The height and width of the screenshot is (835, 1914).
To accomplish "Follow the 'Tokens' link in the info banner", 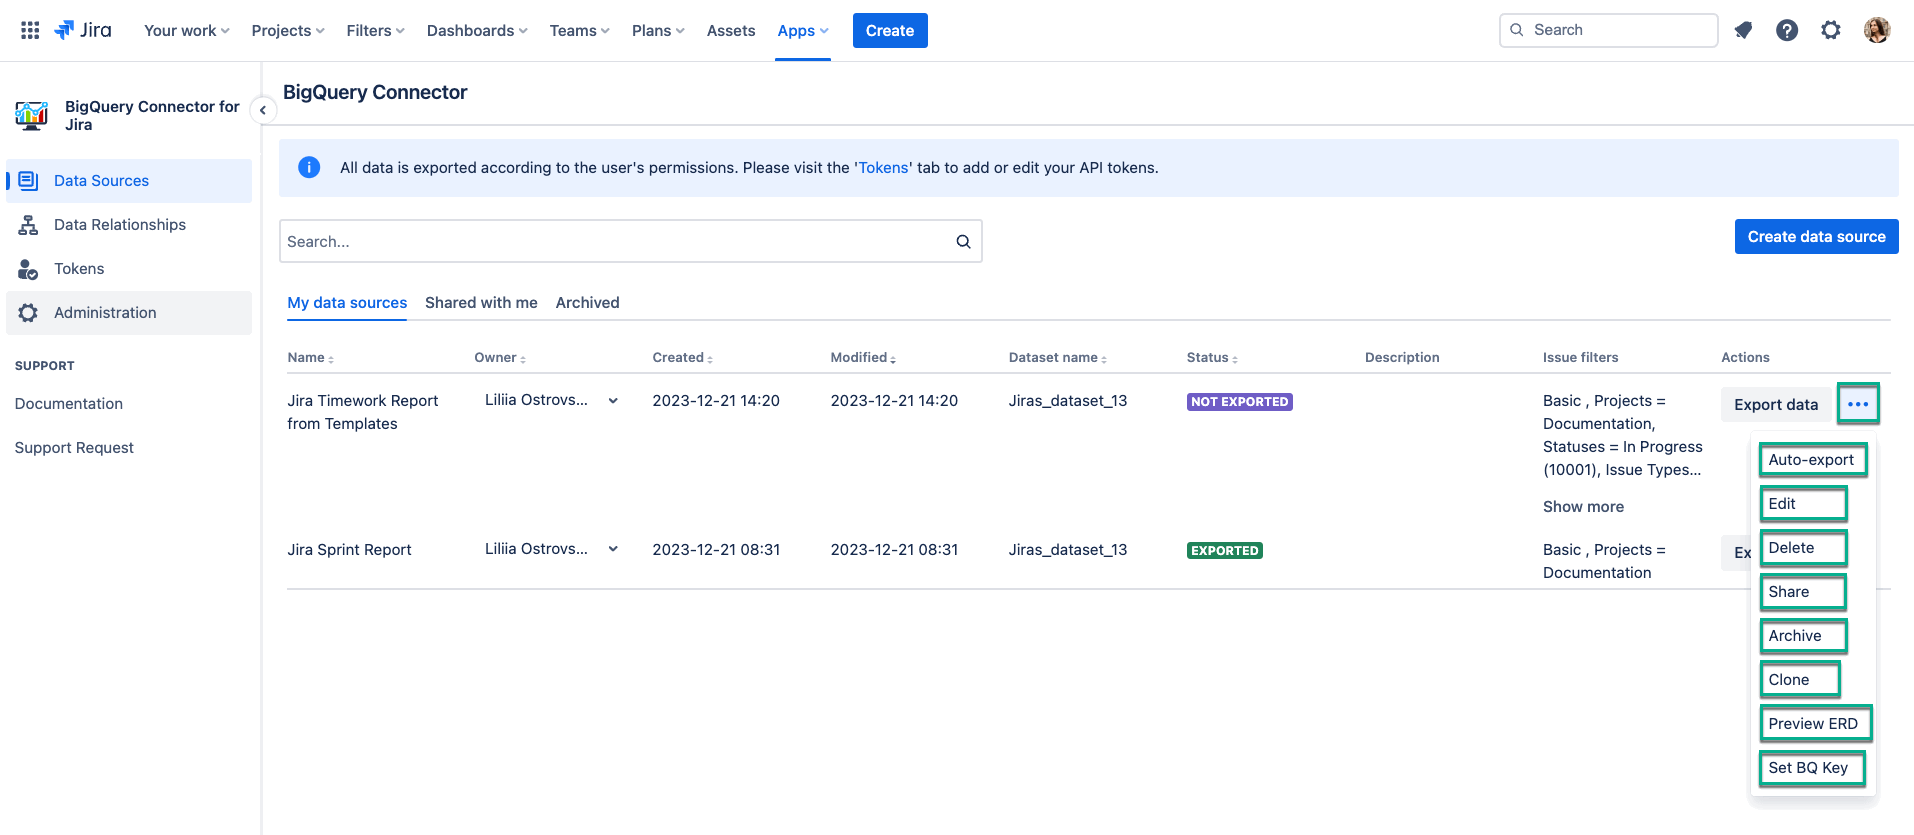I will tap(883, 168).
